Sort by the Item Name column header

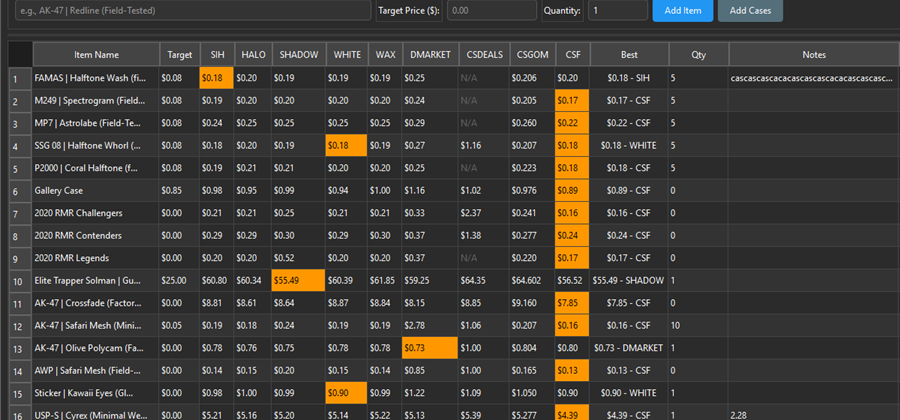click(96, 55)
